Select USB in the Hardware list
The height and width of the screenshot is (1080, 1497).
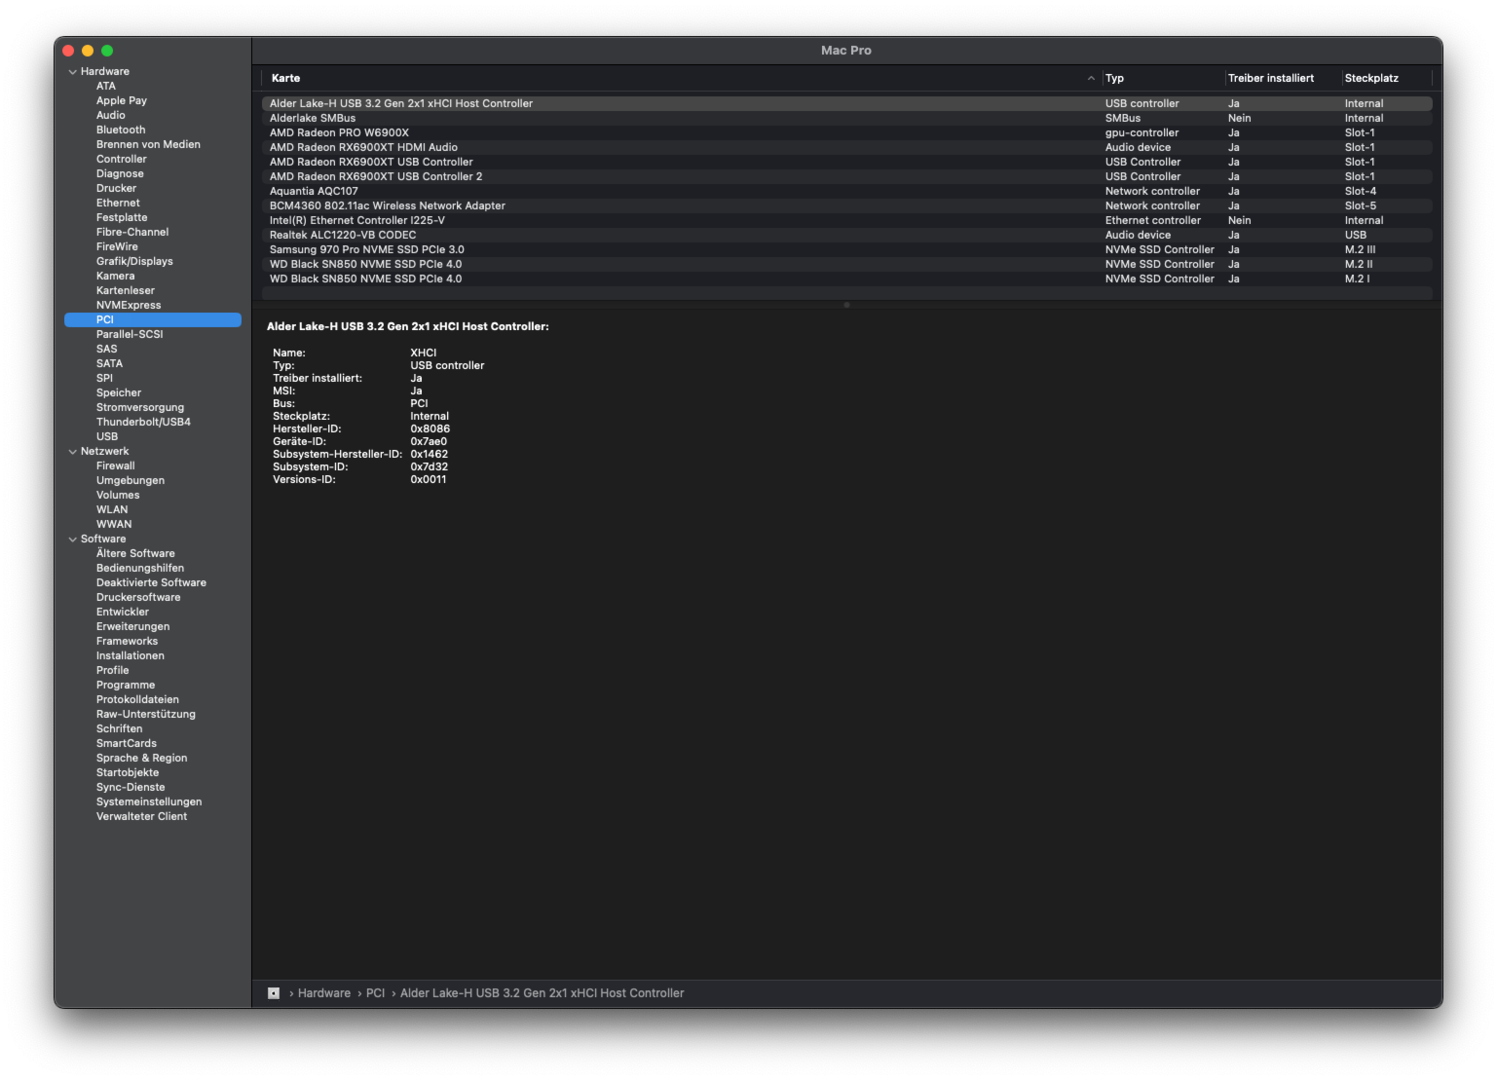[107, 437]
